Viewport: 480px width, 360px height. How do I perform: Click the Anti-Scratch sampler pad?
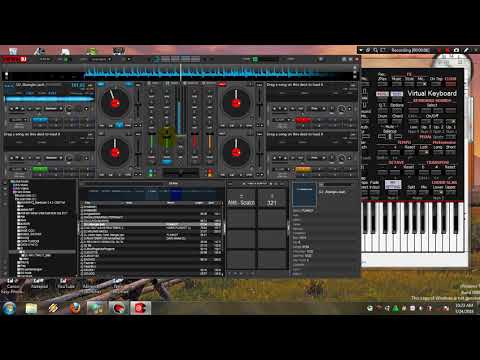[x=241, y=199]
